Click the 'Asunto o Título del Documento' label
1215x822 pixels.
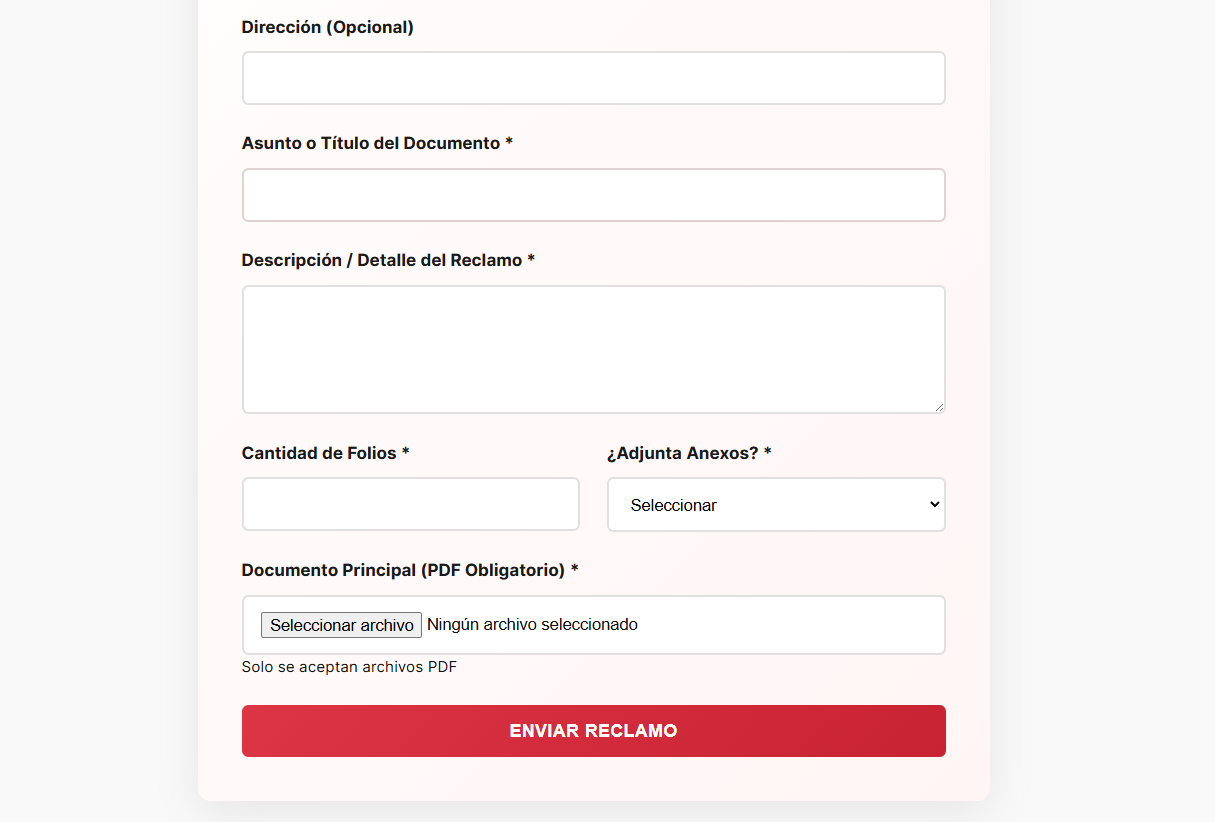click(x=370, y=143)
